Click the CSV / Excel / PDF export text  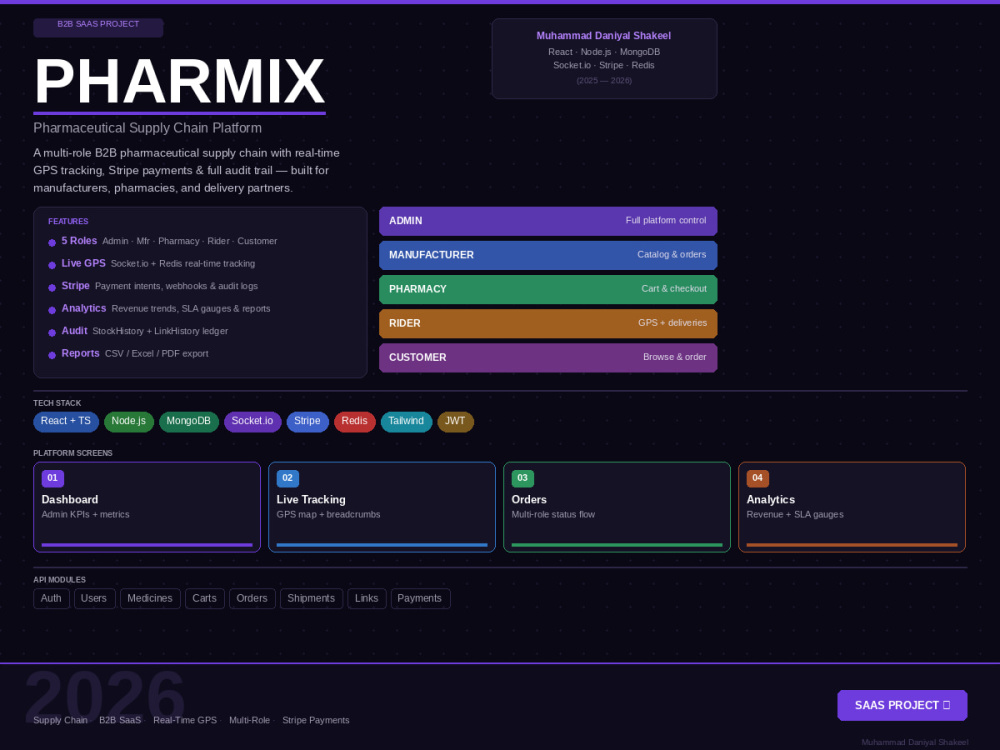click(x=157, y=353)
